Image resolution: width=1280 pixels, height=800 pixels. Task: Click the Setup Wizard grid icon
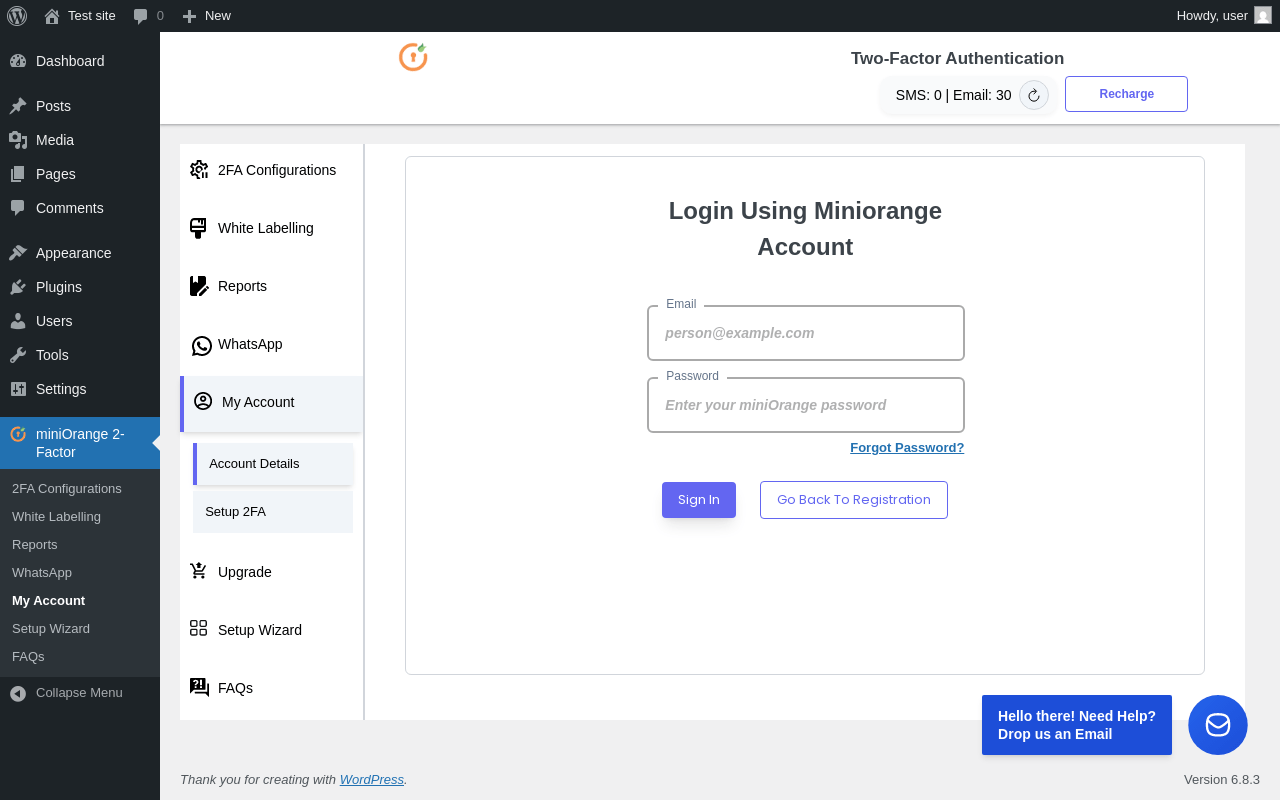click(x=199, y=628)
